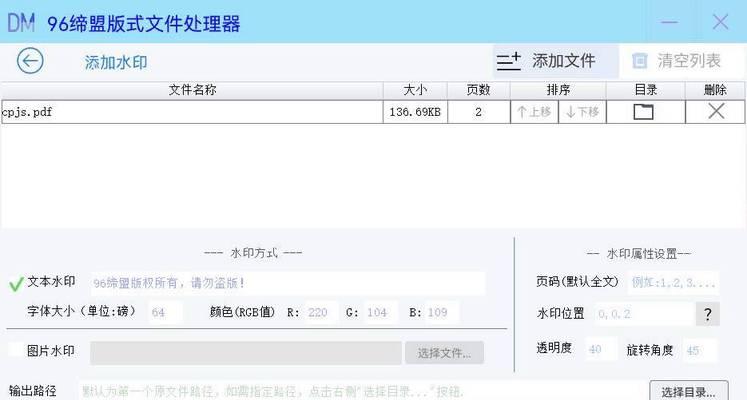Click the font size field showing 64
The image size is (747, 400).
click(x=165, y=312)
